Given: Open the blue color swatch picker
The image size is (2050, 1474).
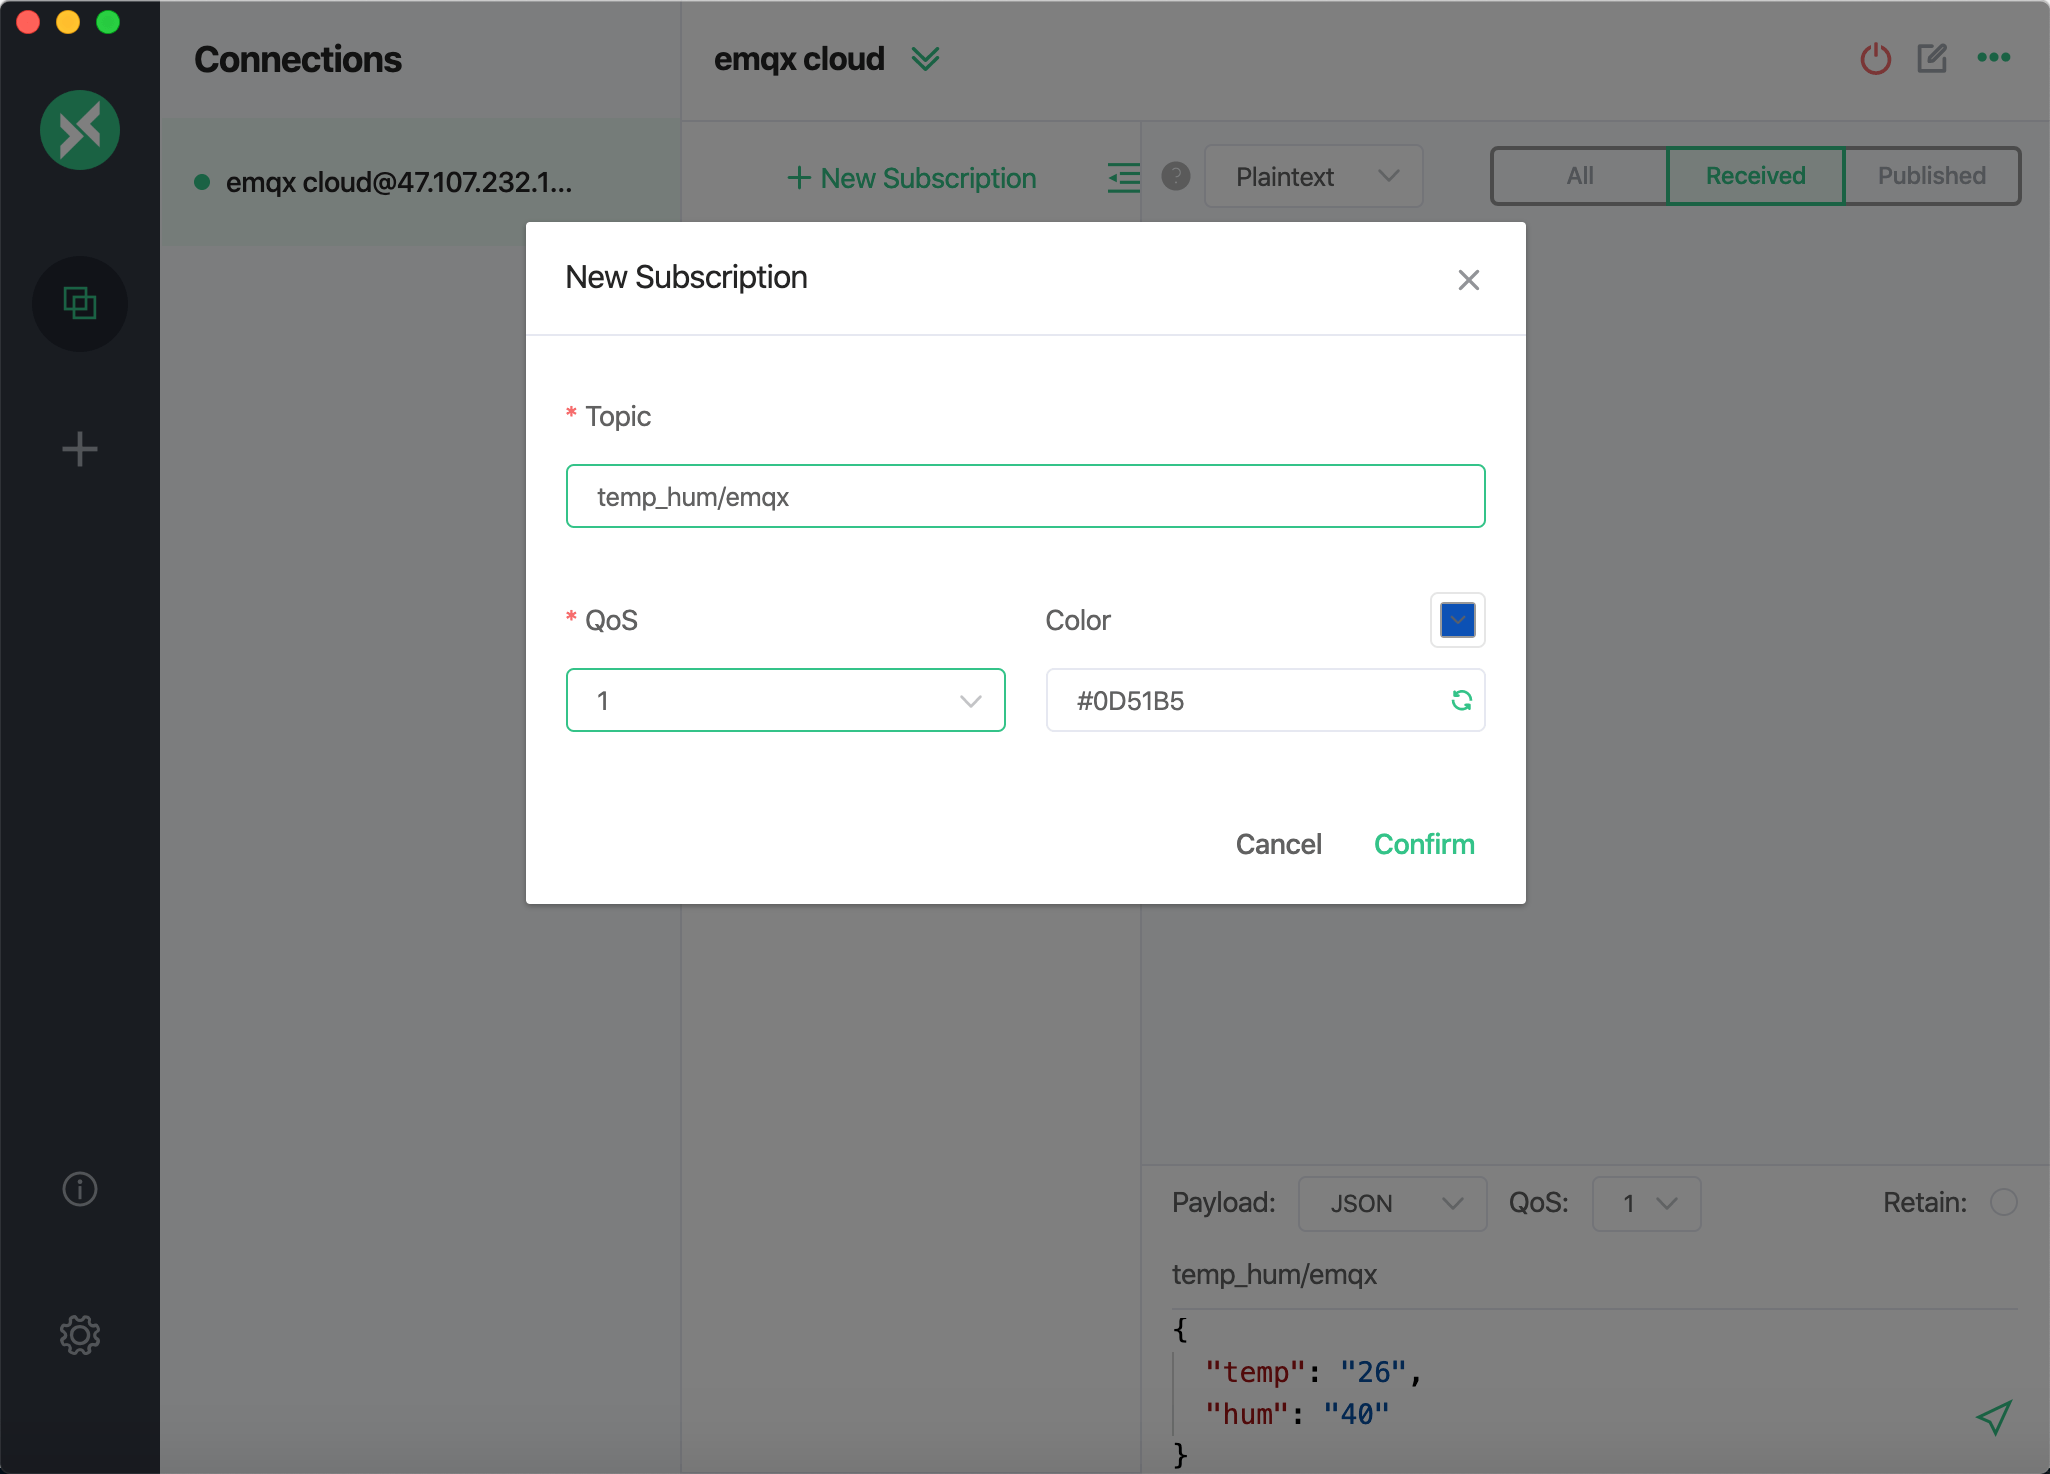Looking at the screenshot, I should [1457, 620].
